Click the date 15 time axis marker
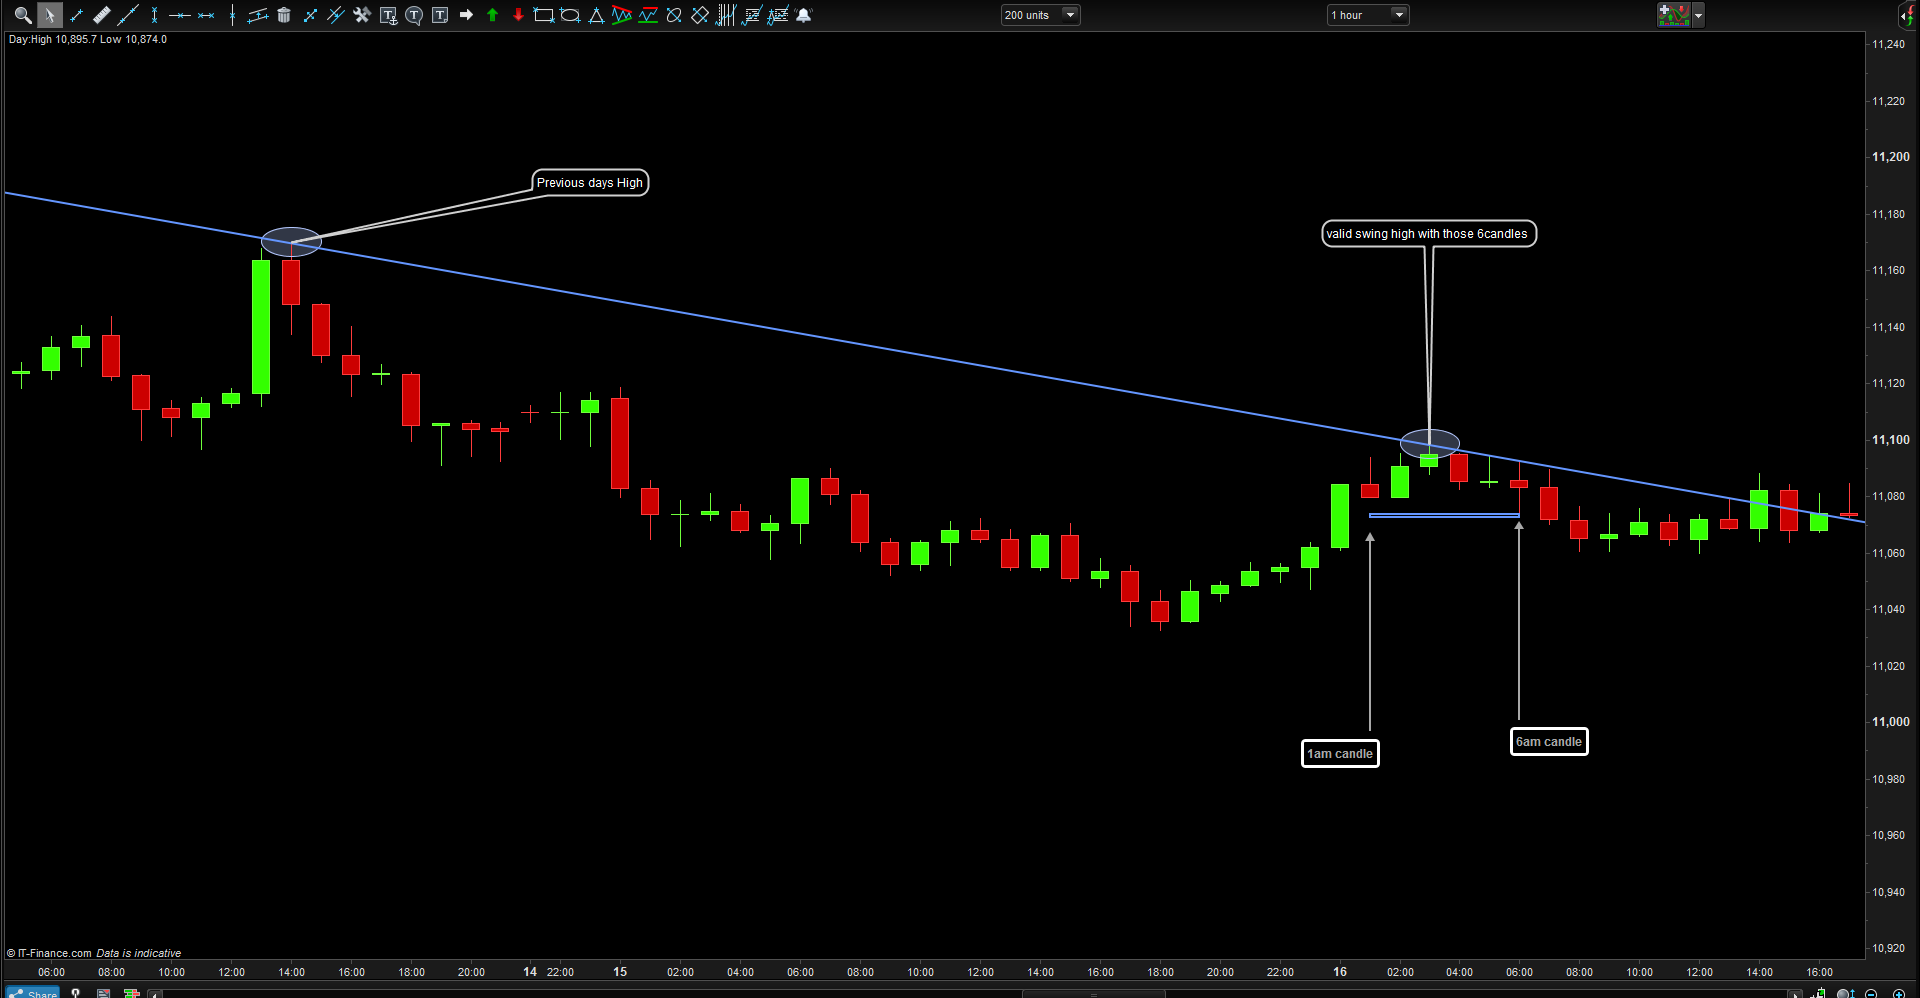 [x=620, y=972]
